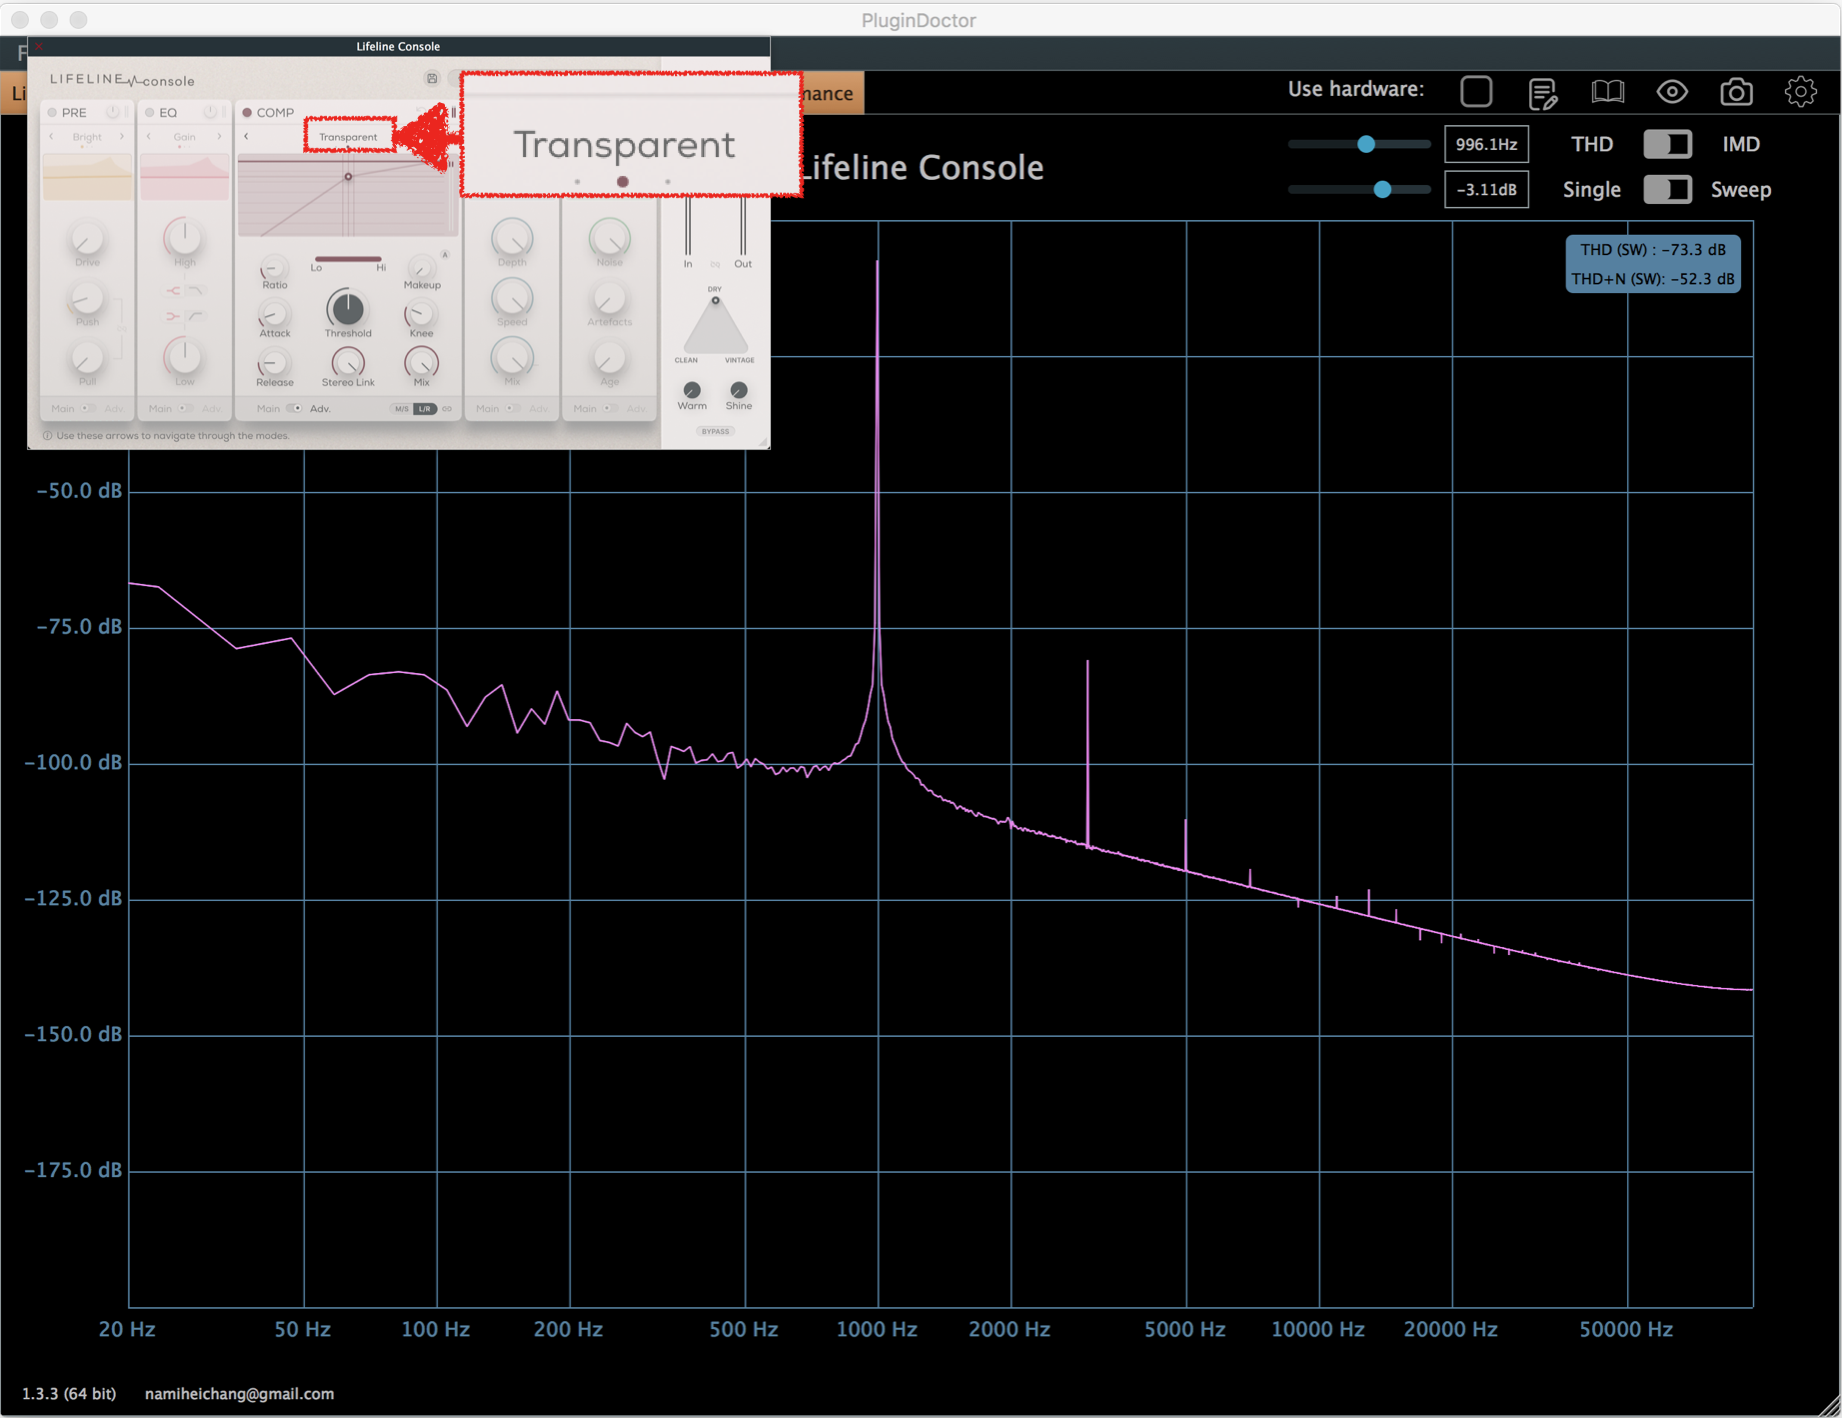Toggle the In/Out link icon
The height and width of the screenshot is (1418, 1842).
tap(715, 264)
